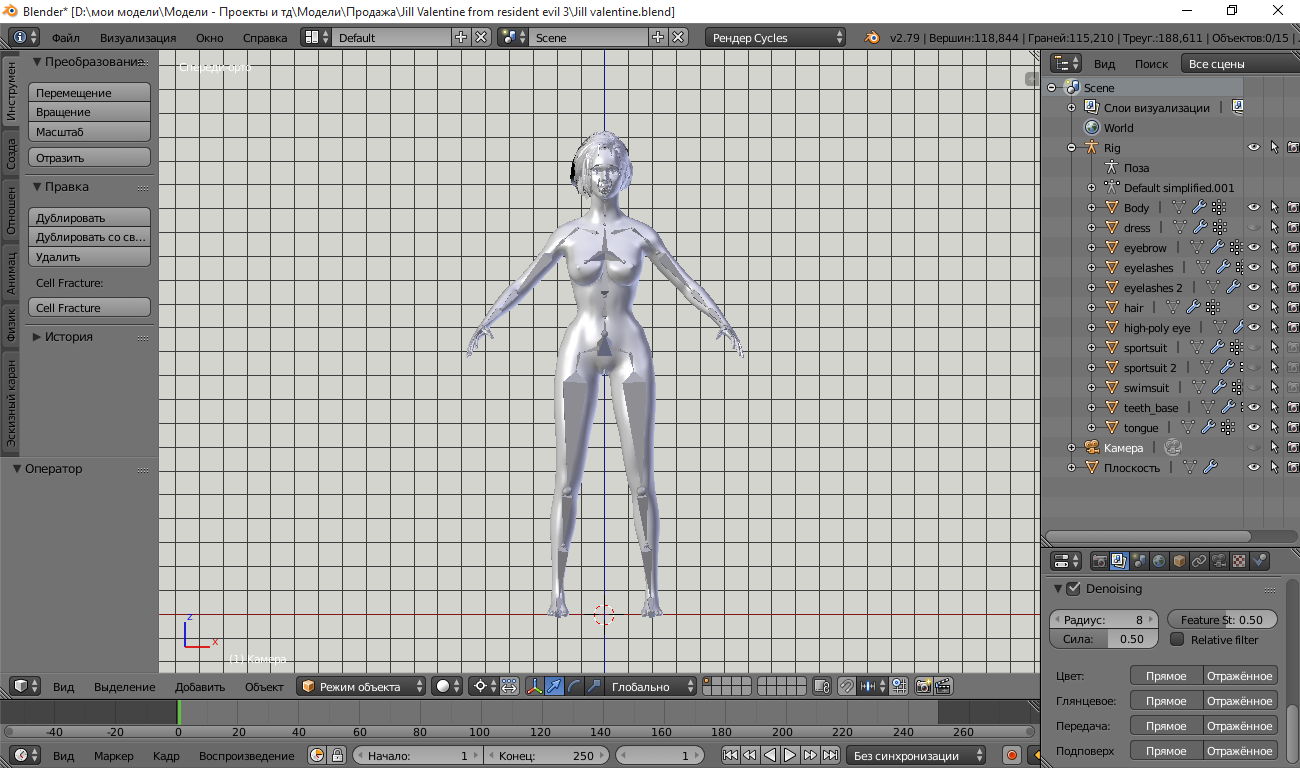Toggle the Relative filter checkbox
Screen dimensions: 1300x770
(x=1177, y=639)
